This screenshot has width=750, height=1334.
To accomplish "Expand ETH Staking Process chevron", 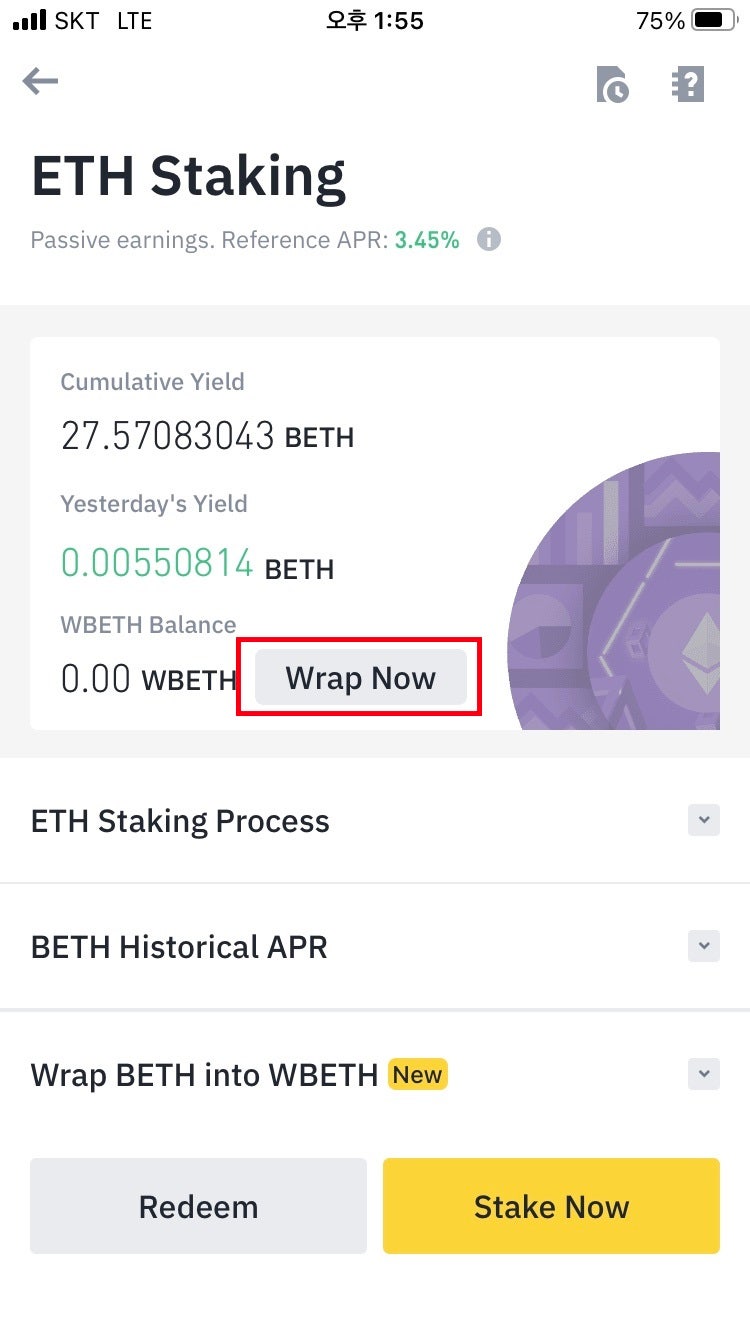I will [704, 820].
